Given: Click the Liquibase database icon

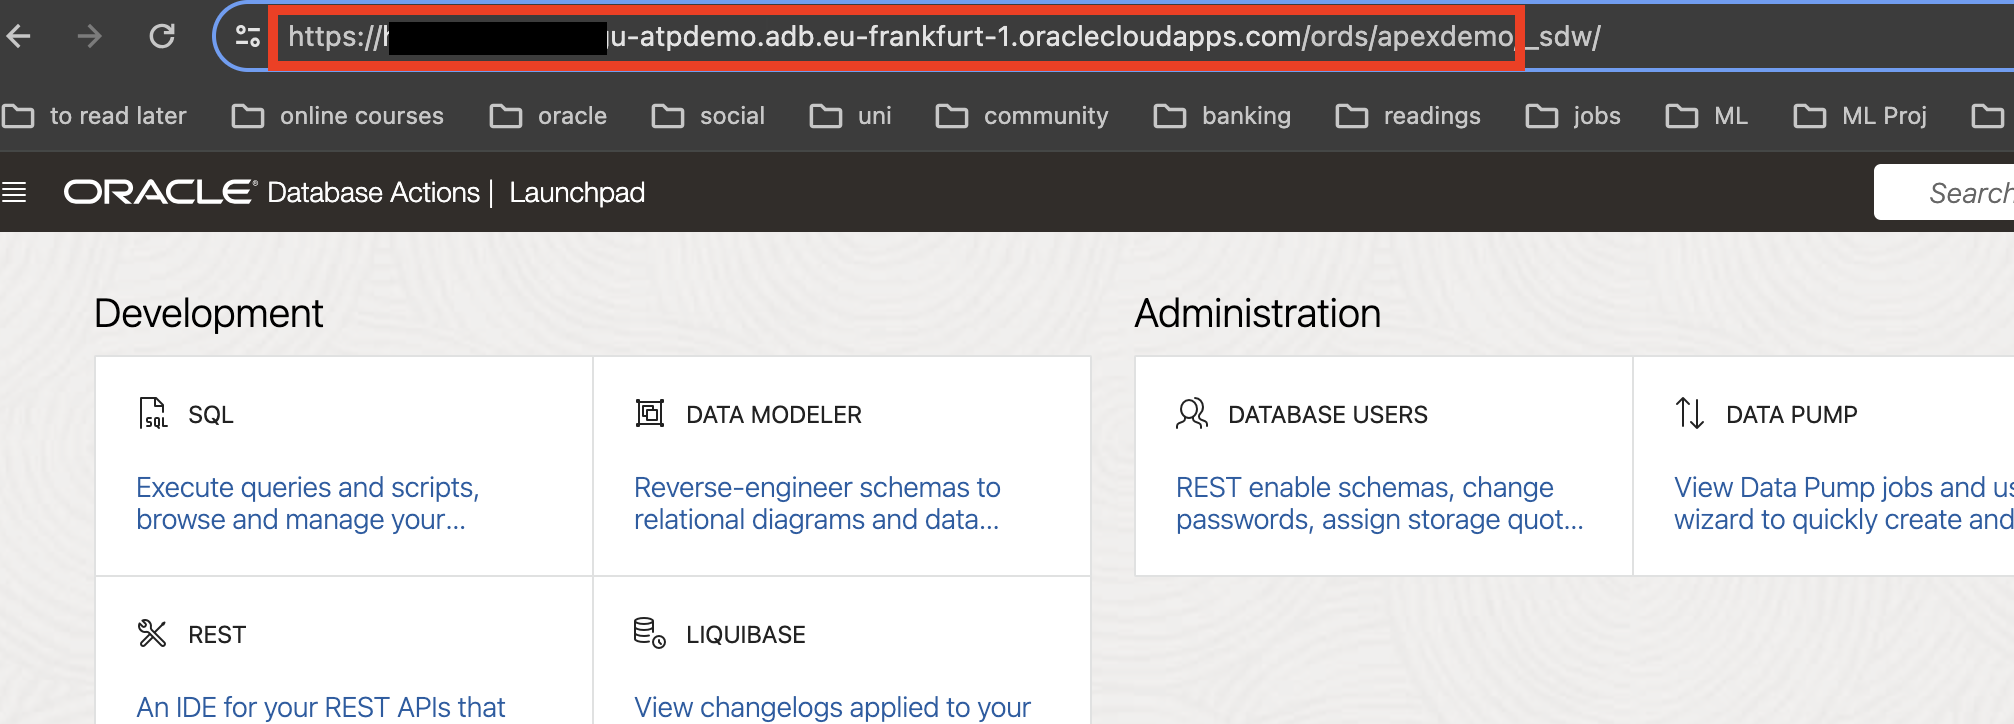Looking at the screenshot, I should click(650, 633).
